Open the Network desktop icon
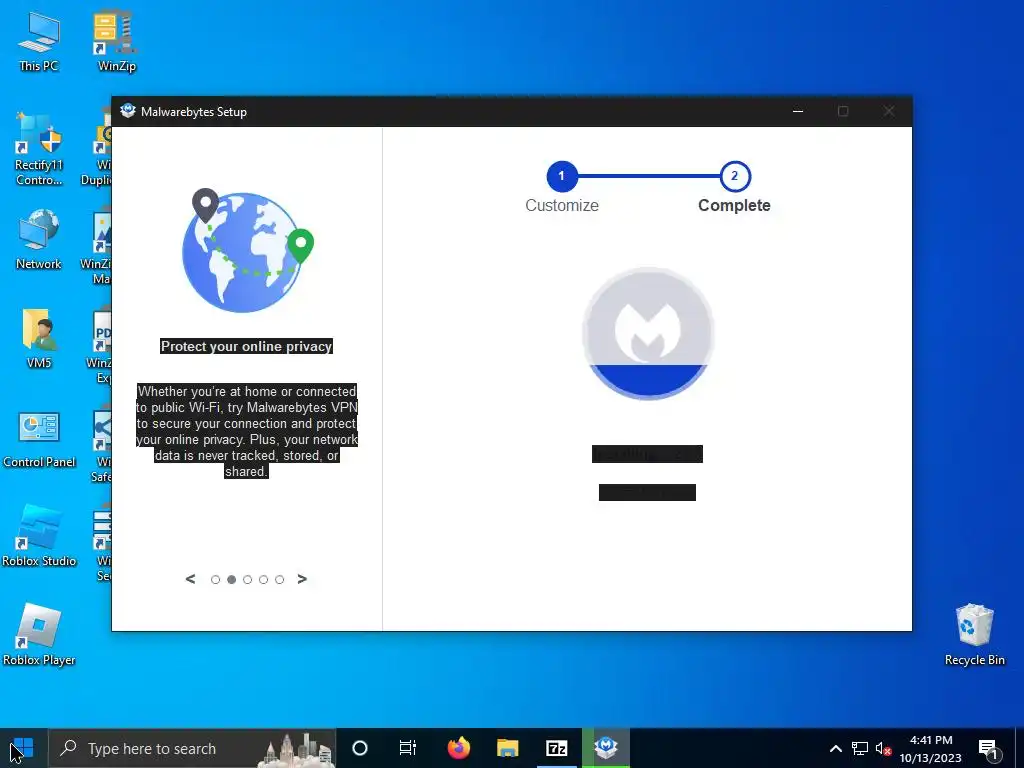1024x768 pixels. [39, 239]
